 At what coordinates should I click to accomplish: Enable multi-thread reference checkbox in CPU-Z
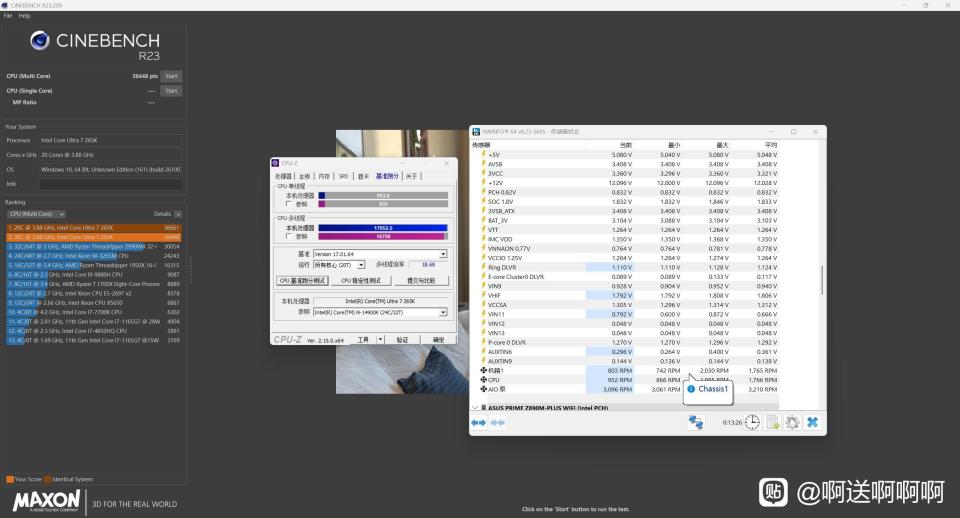[289, 236]
